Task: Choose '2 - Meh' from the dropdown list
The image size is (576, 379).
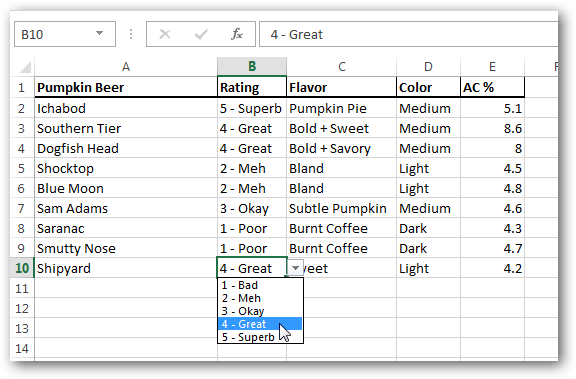Action: [x=260, y=298]
